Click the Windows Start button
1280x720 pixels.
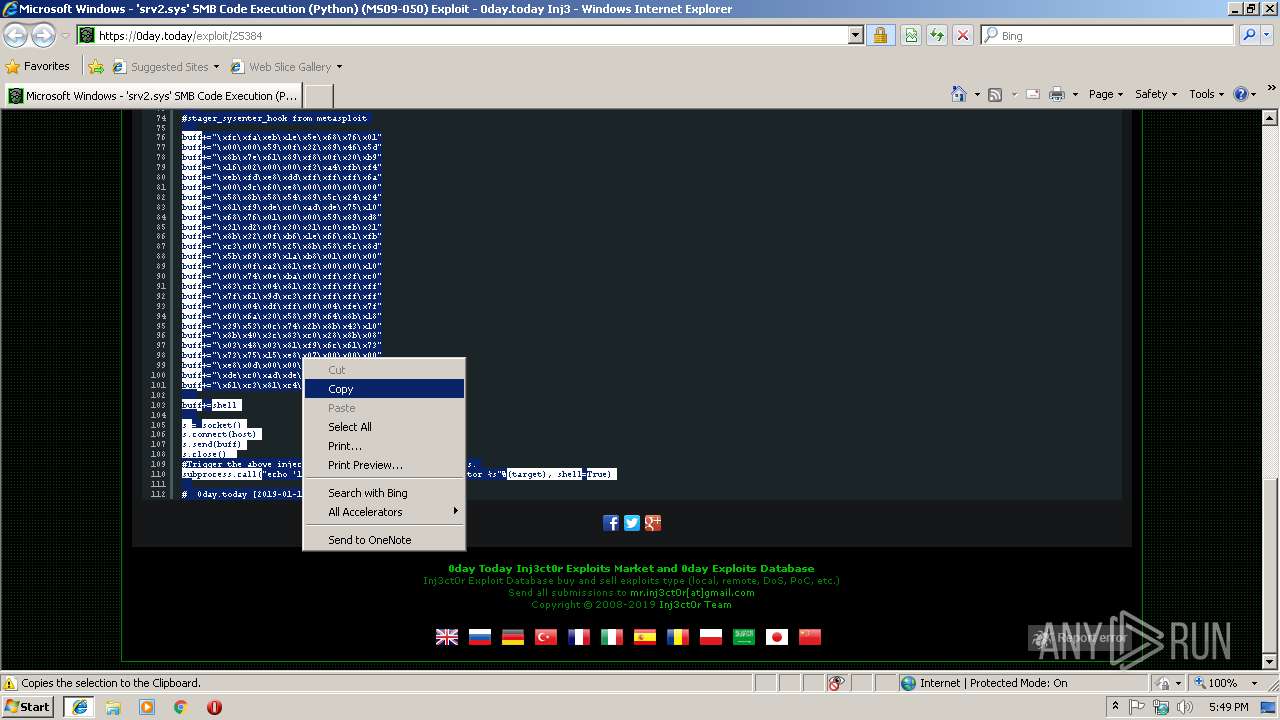[x=28, y=707]
